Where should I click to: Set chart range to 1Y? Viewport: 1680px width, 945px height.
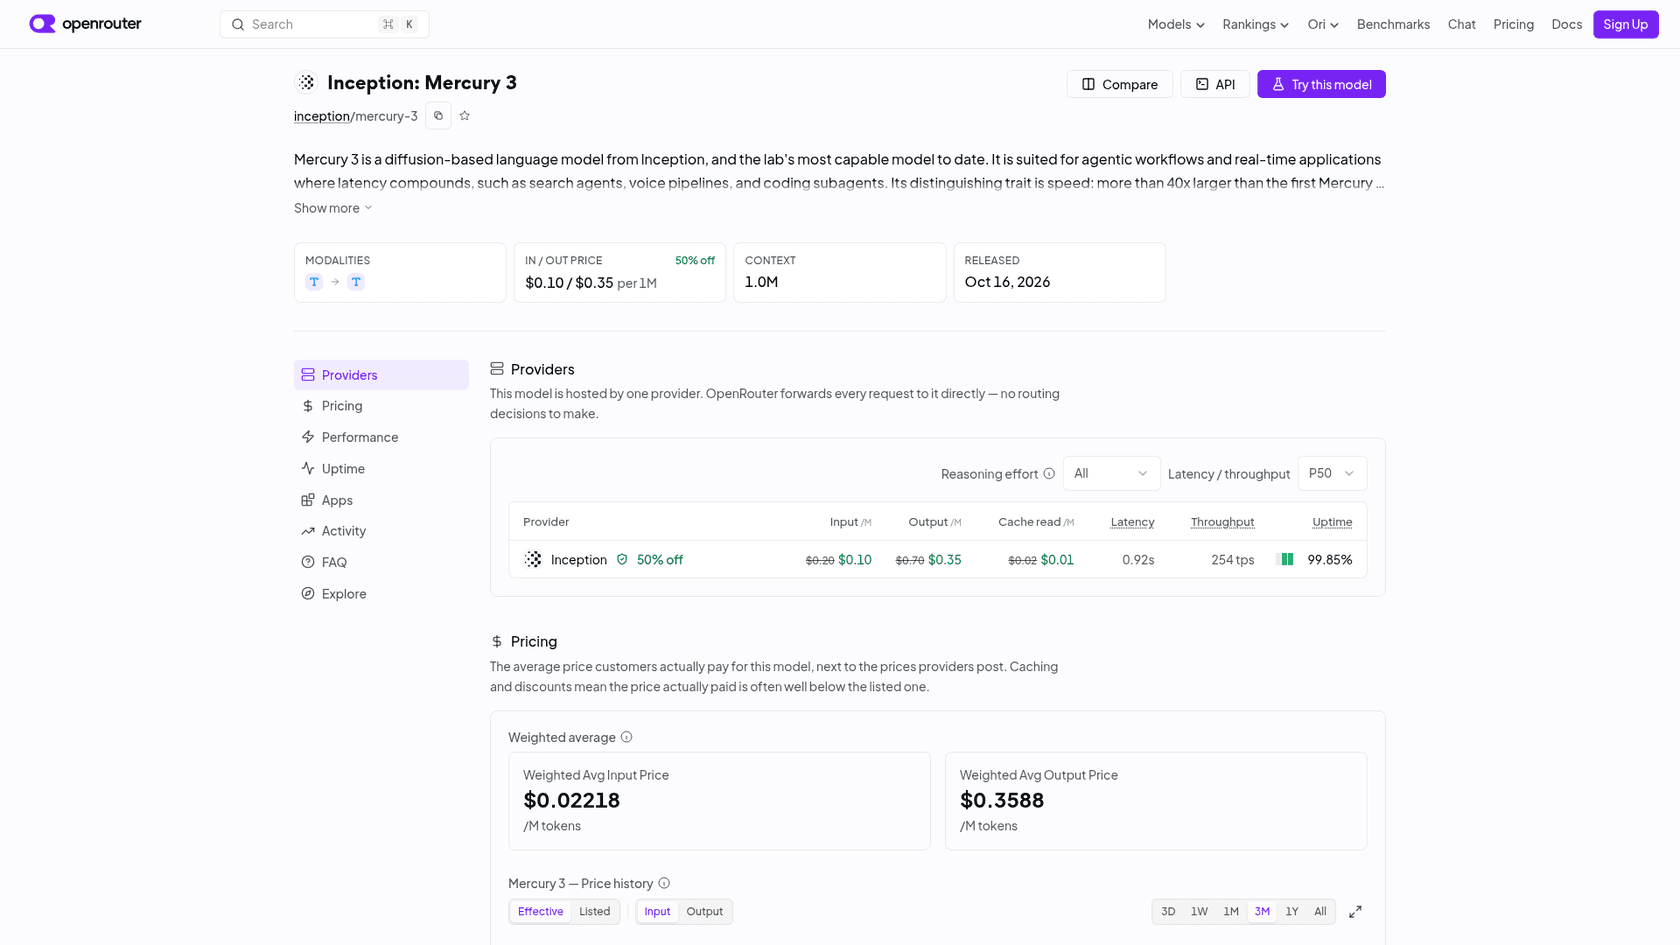(1292, 912)
